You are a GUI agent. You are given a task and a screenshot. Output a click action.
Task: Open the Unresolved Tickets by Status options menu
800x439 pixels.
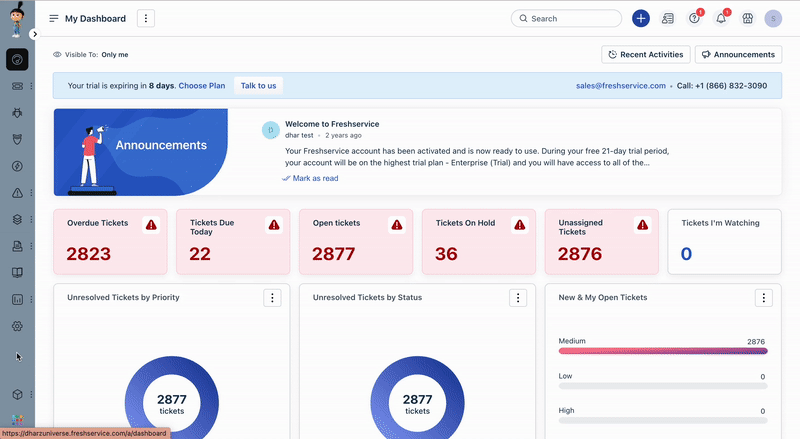(x=518, y=298)
